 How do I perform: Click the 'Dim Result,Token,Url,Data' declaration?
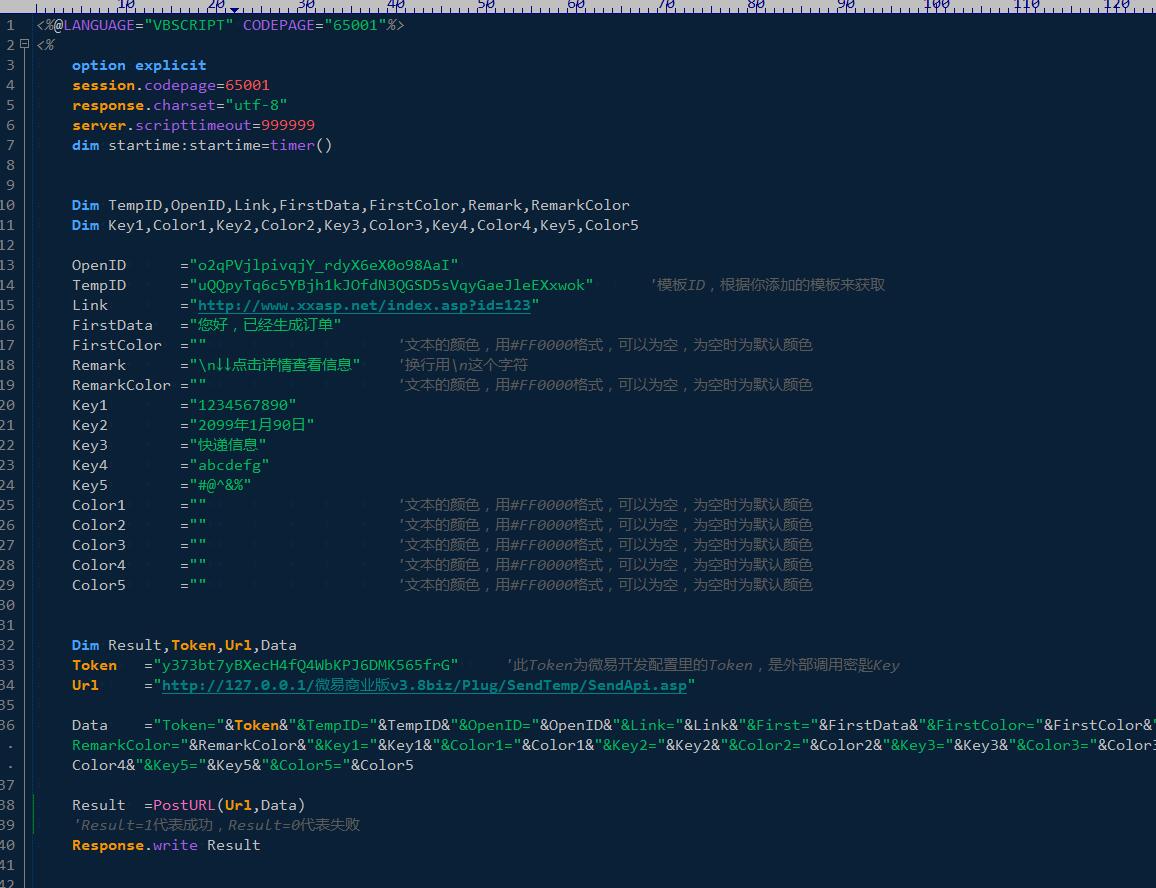[184, 645]
